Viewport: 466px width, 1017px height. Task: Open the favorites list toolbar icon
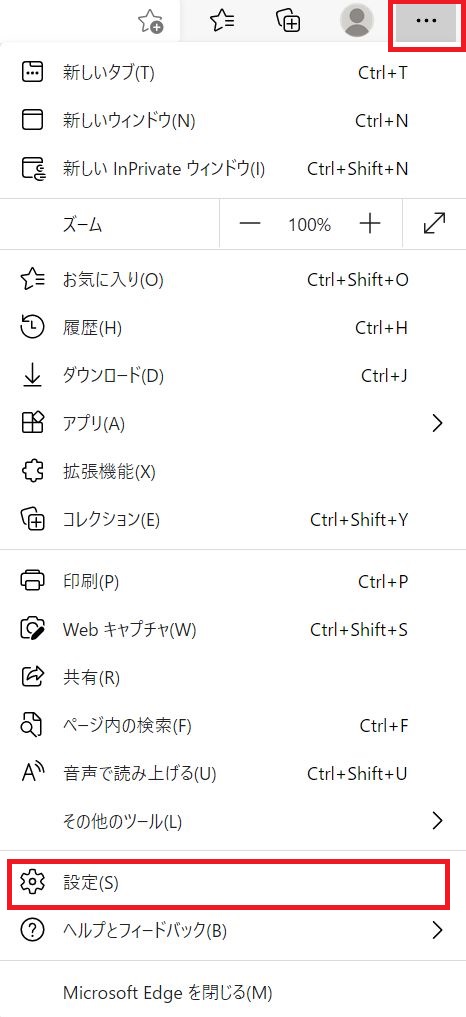222,21
